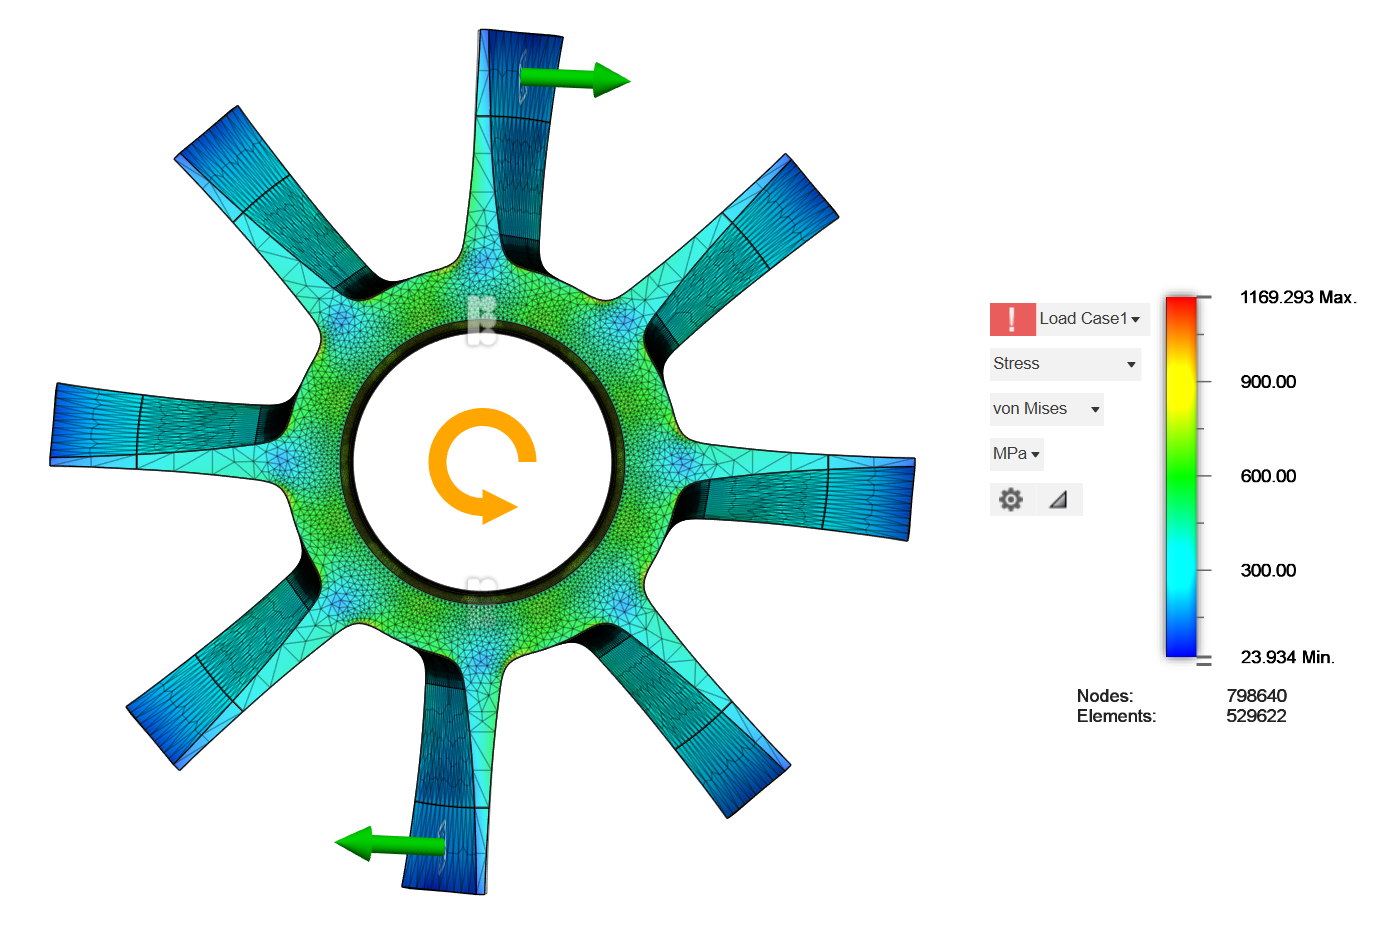Image resolution: width=1390 pixels, height=927 pixels.
Task: Click the green force arrow pointing right
Action: [x=574, y=79]
